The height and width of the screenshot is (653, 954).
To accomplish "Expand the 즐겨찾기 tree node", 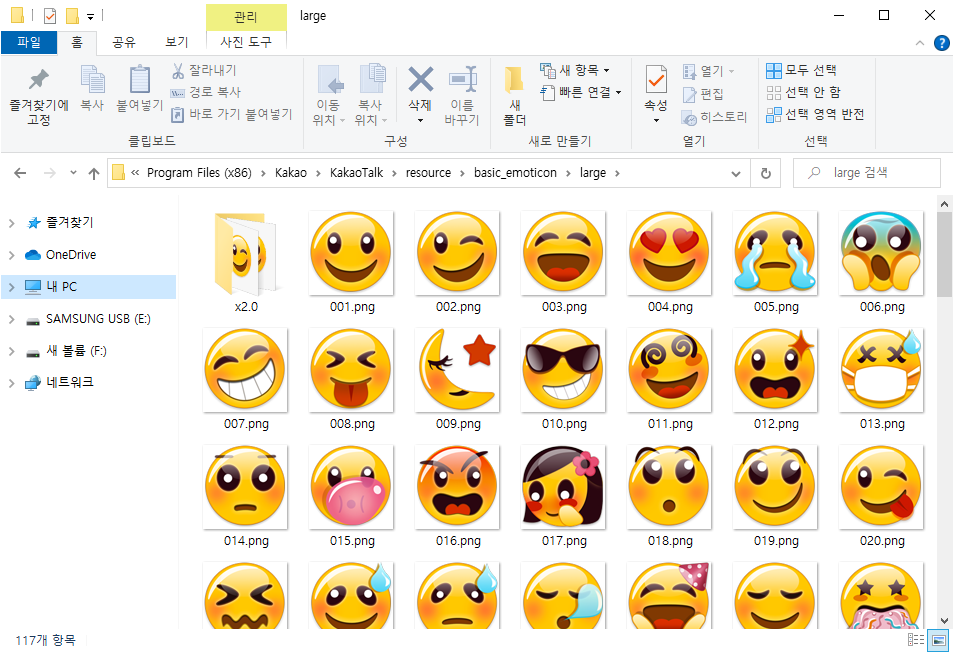I will click(x=12, y=223).
